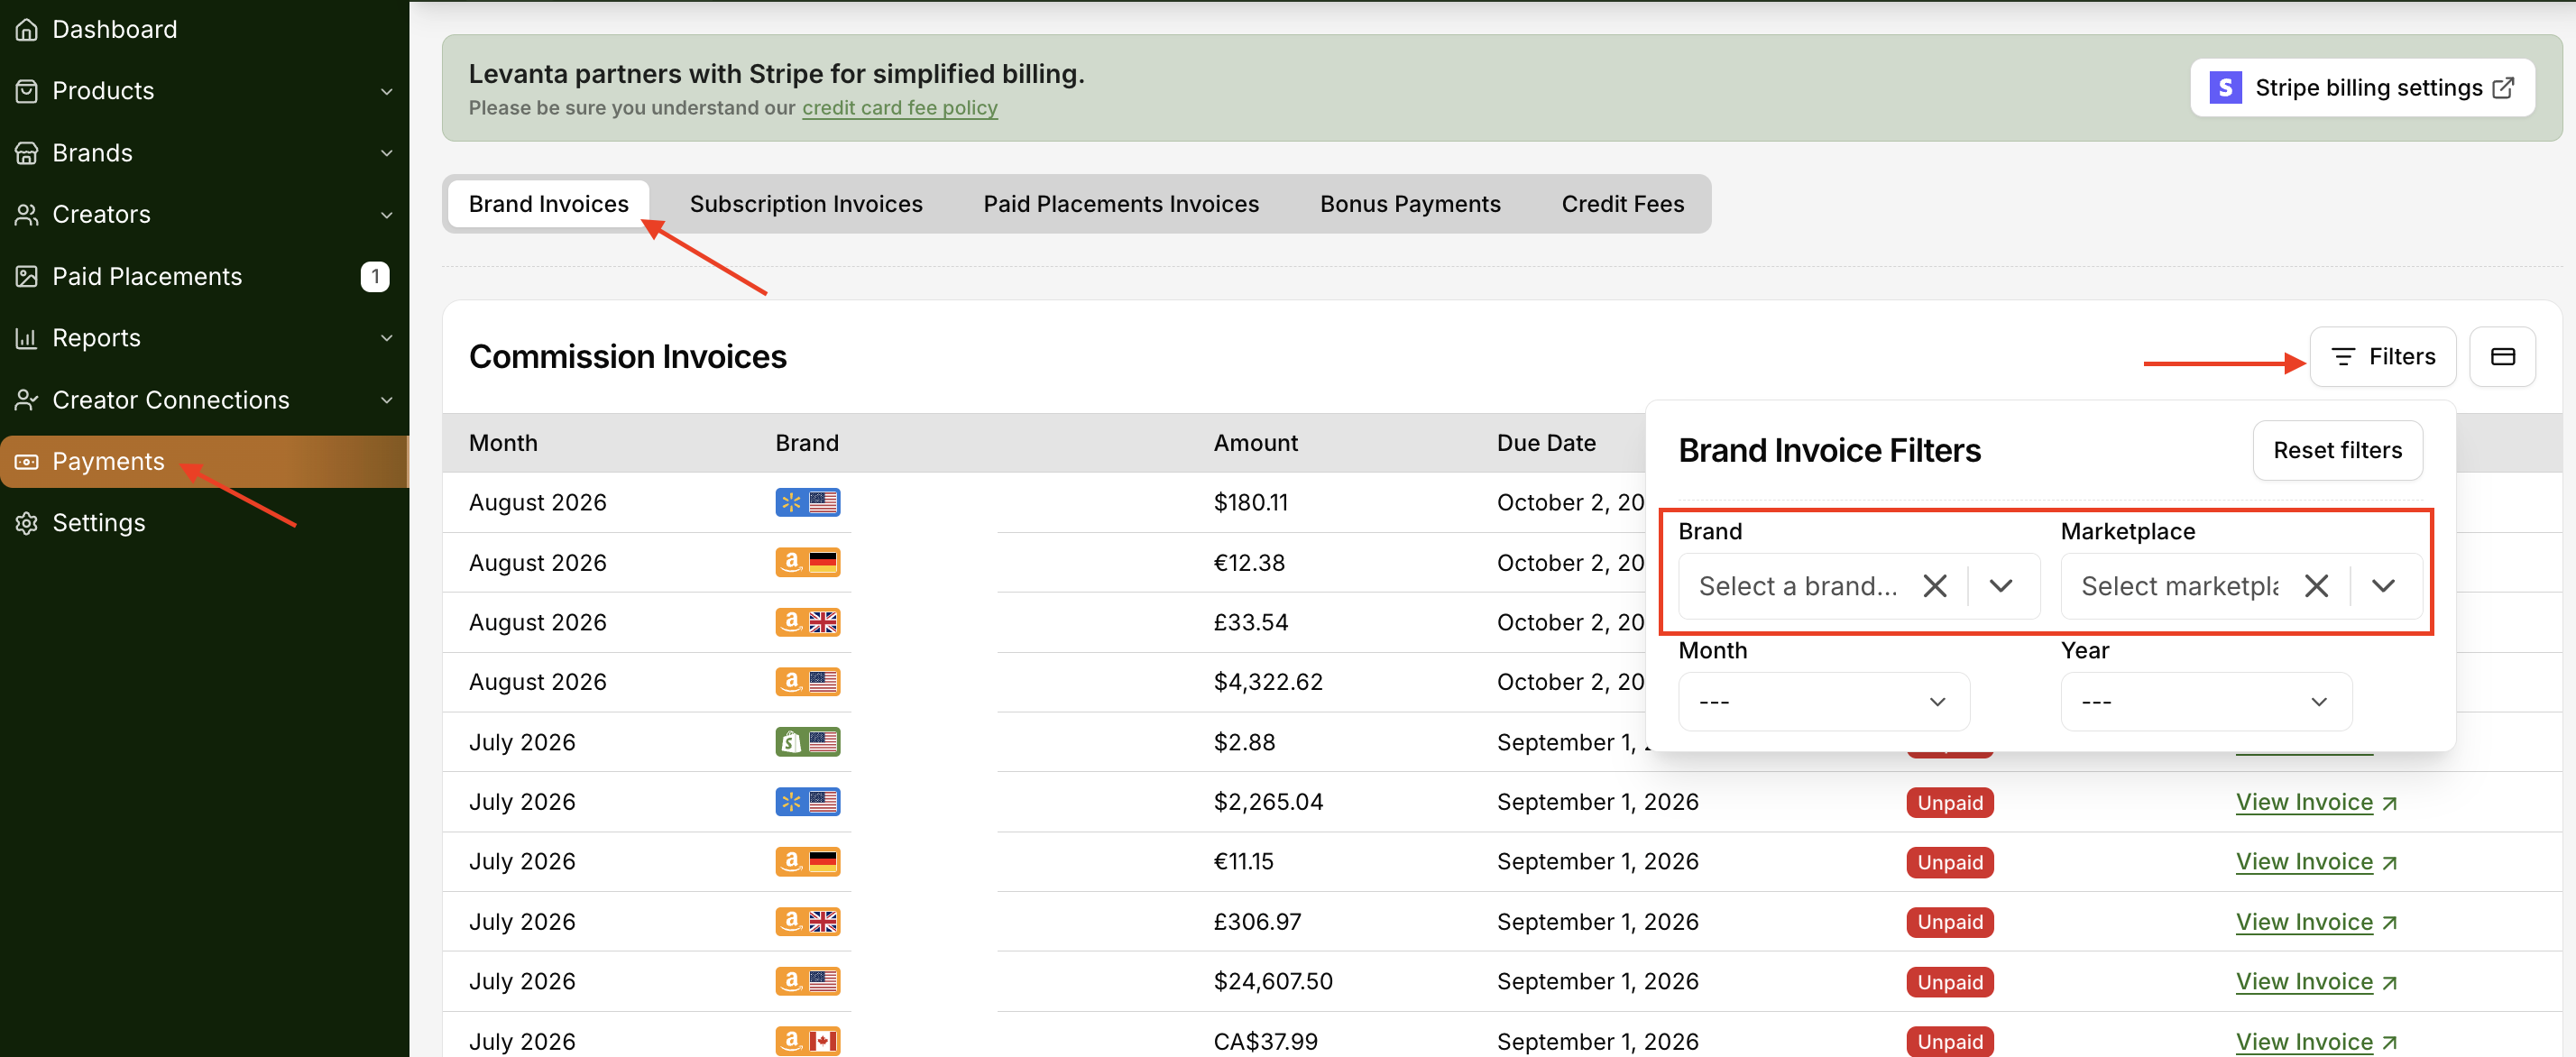The width and height of the screenshot is (2576, 1057).
Task: Click the Payments banknote icon
Action: (27, 462)
